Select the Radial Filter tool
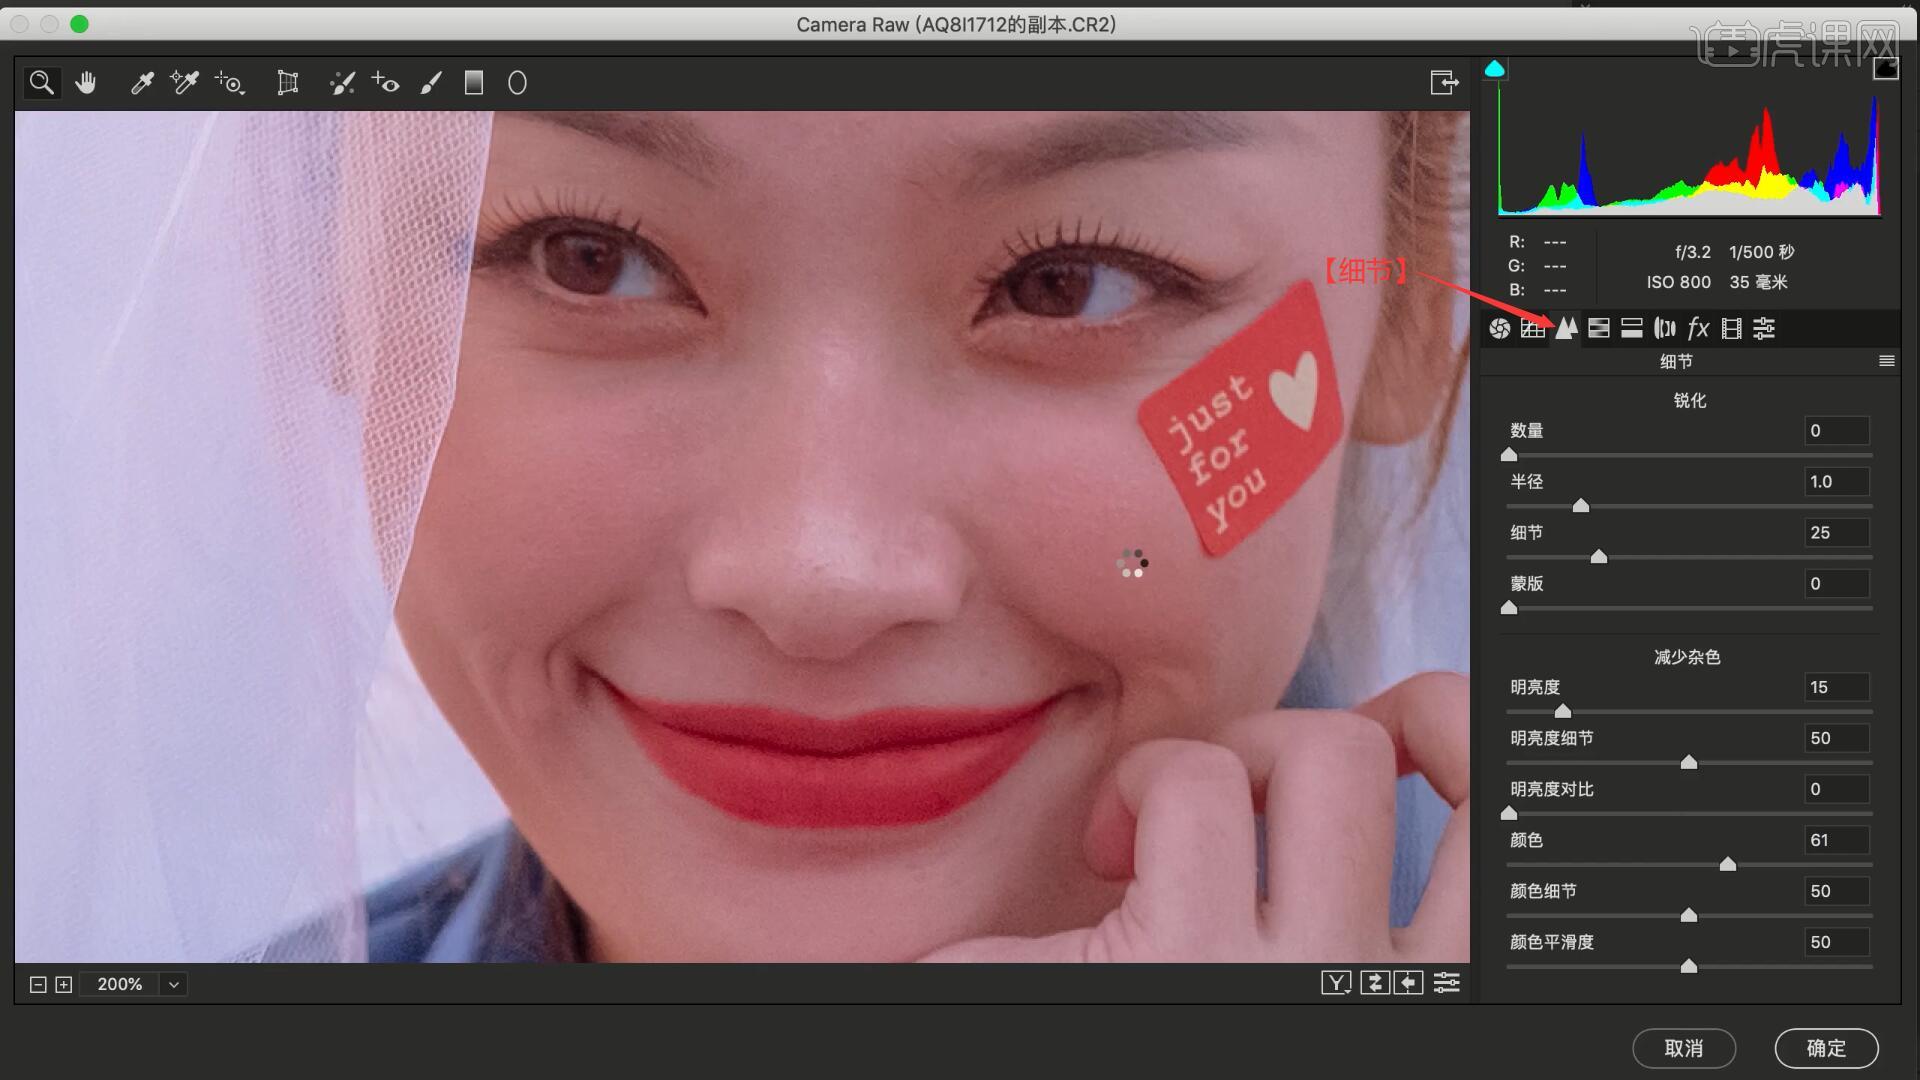 click(517, 83)
